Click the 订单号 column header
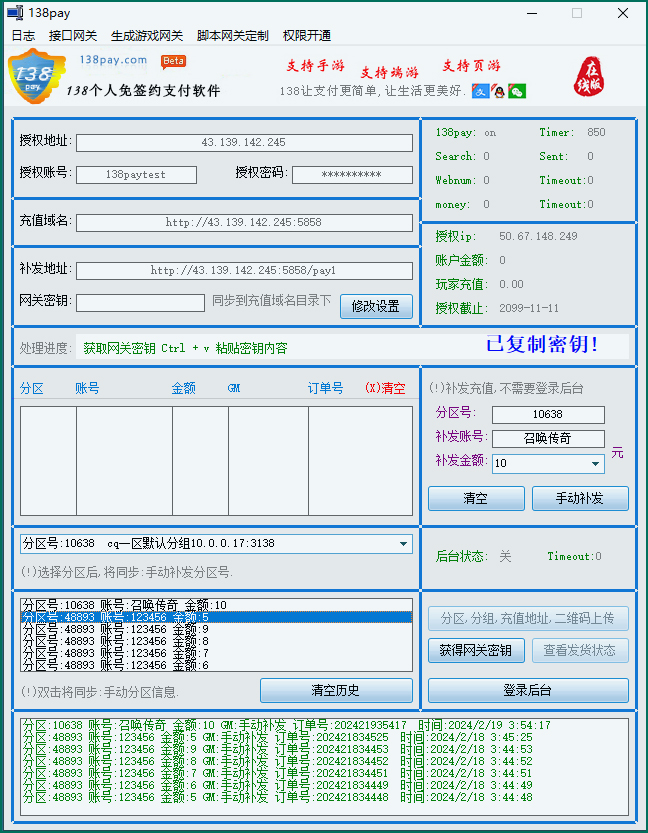Viewport: 648px width, 833px height. pyautogui.click(x=326, y=388)
